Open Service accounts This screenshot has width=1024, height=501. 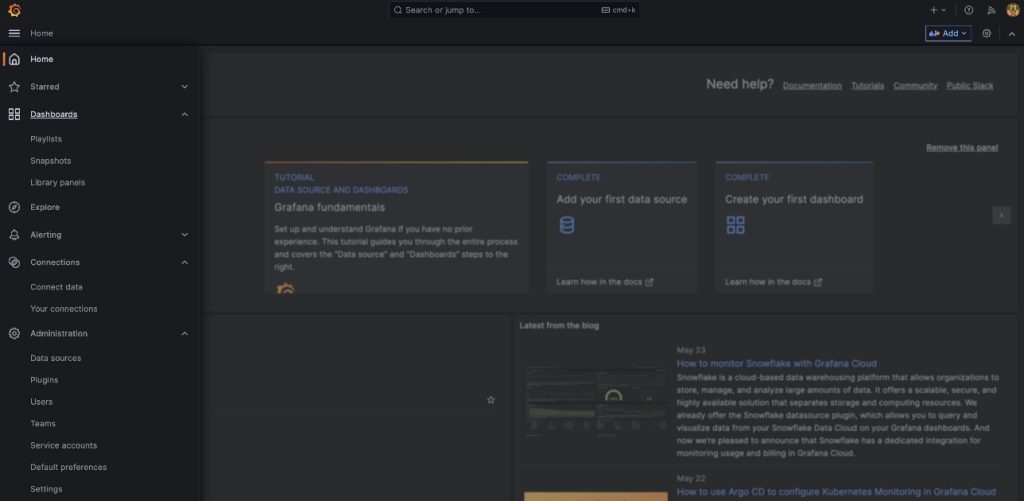click(x=63, y=445)
